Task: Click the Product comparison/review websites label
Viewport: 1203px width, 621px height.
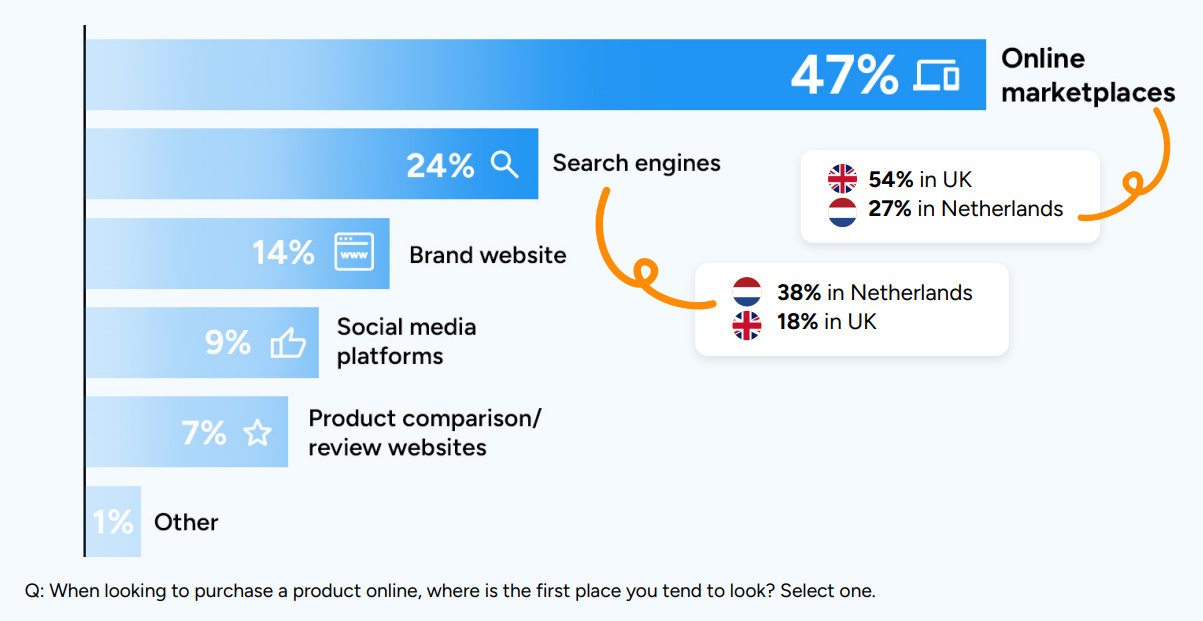Action: click(424, 432)
